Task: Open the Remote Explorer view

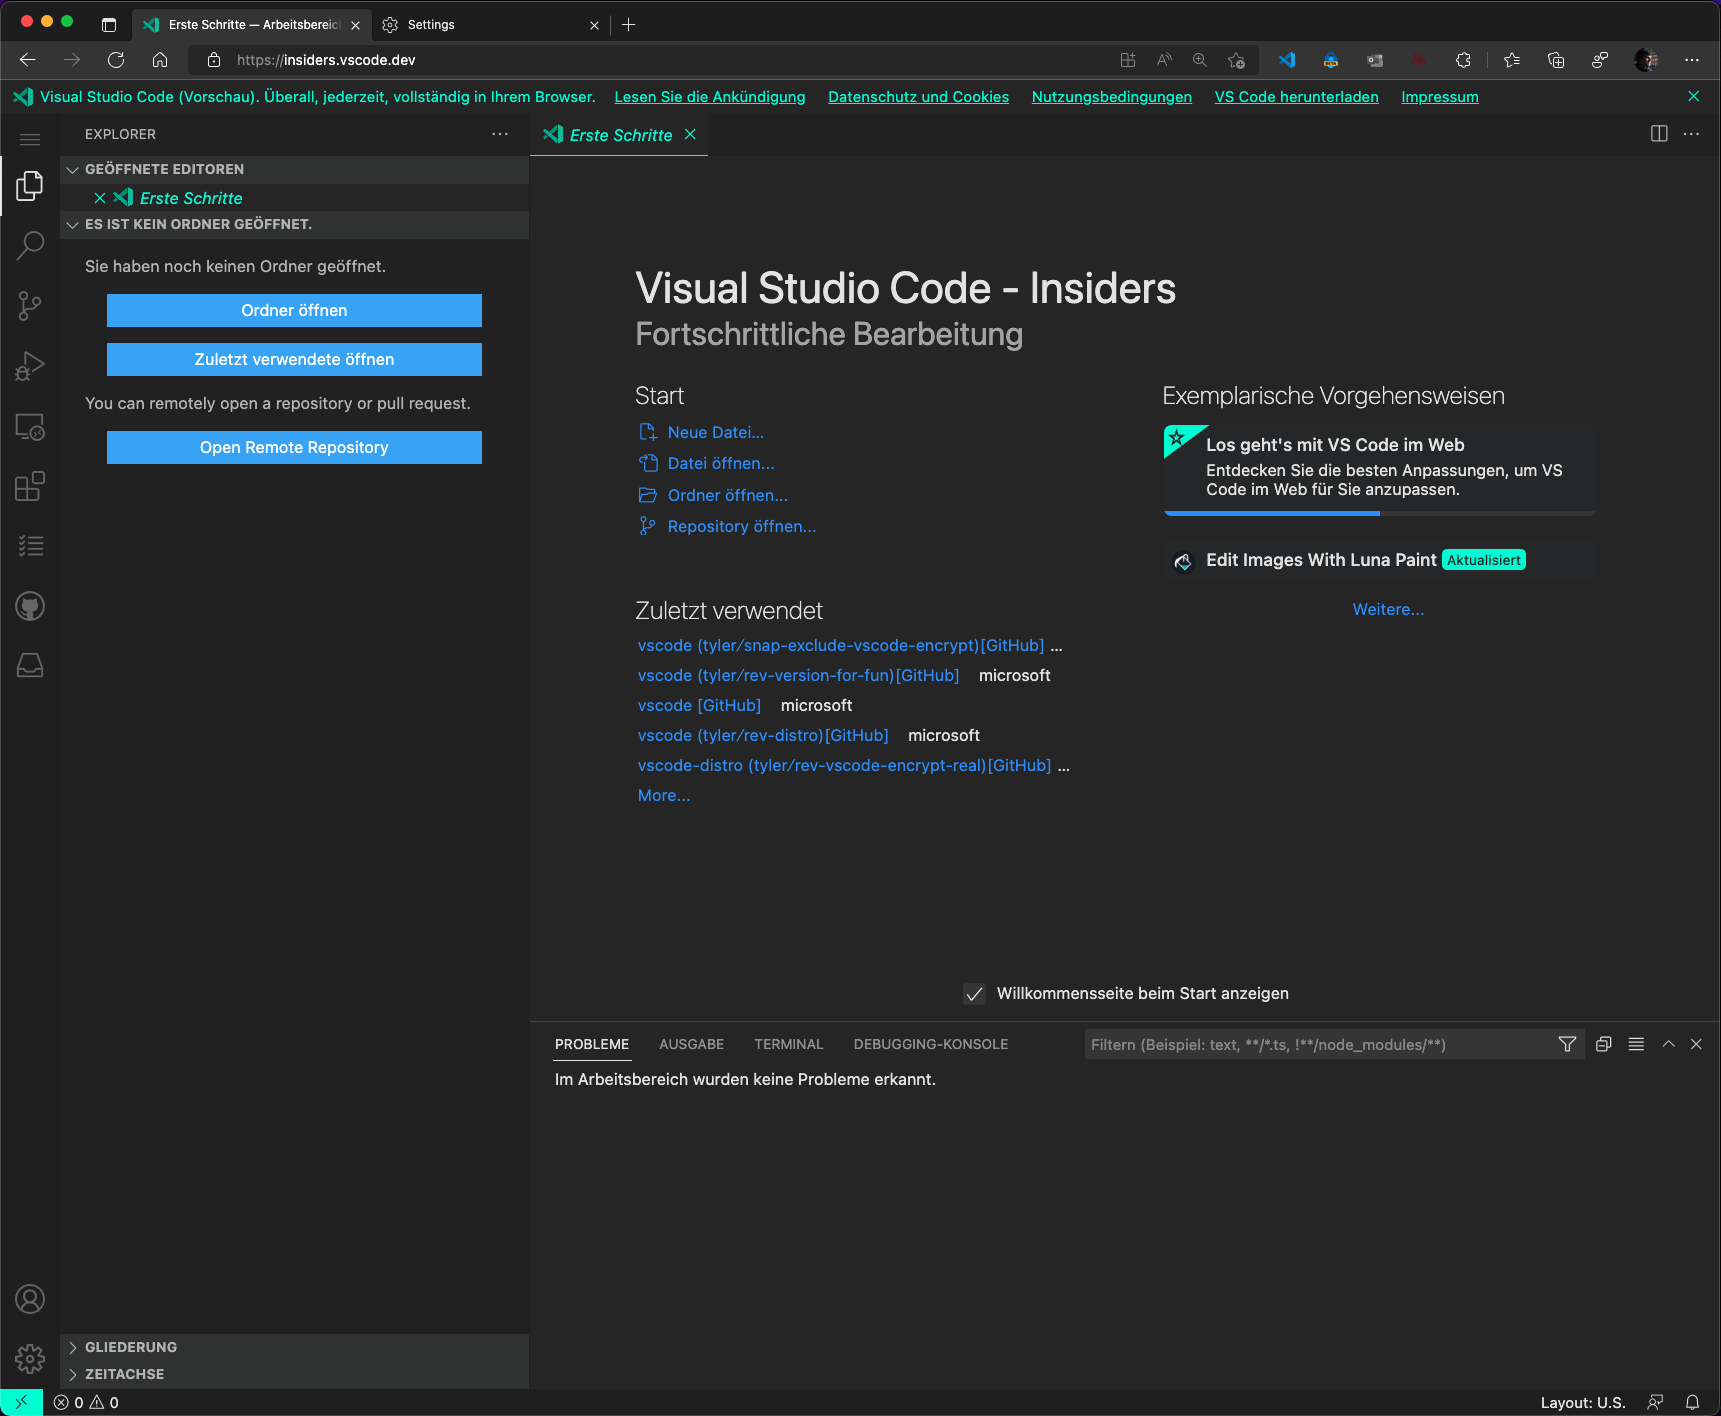Action: pyautogui.click(x=29, y=427)
